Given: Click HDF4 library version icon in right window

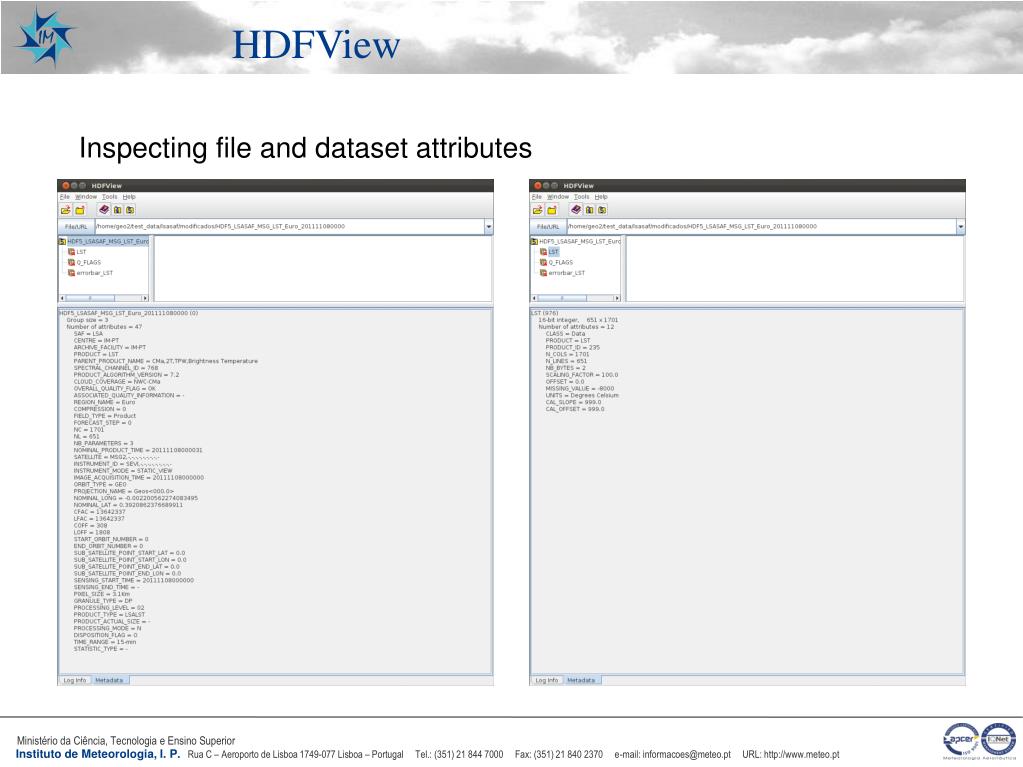Looking at the screenshot, I should 590,210.
